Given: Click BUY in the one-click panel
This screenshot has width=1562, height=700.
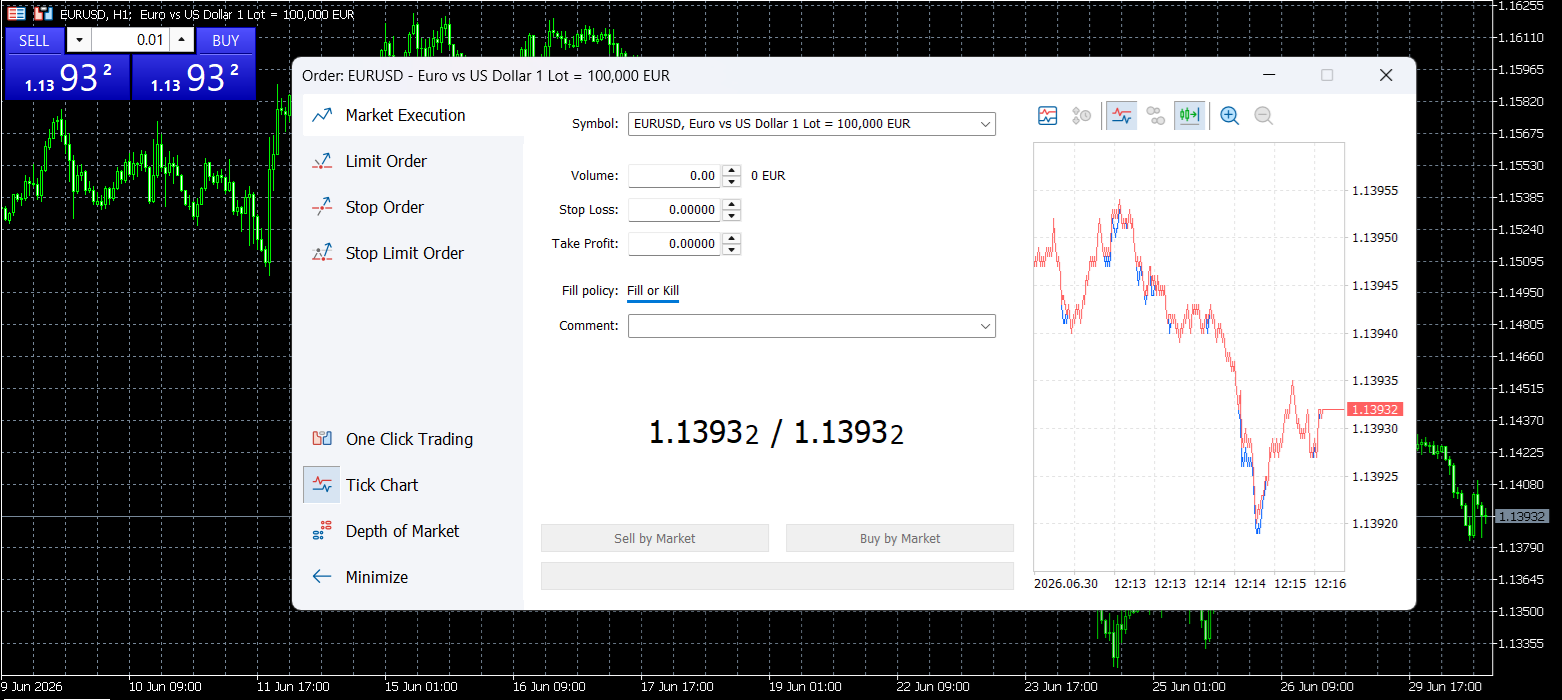Looking at the screenshot, I should pos(226,40).
